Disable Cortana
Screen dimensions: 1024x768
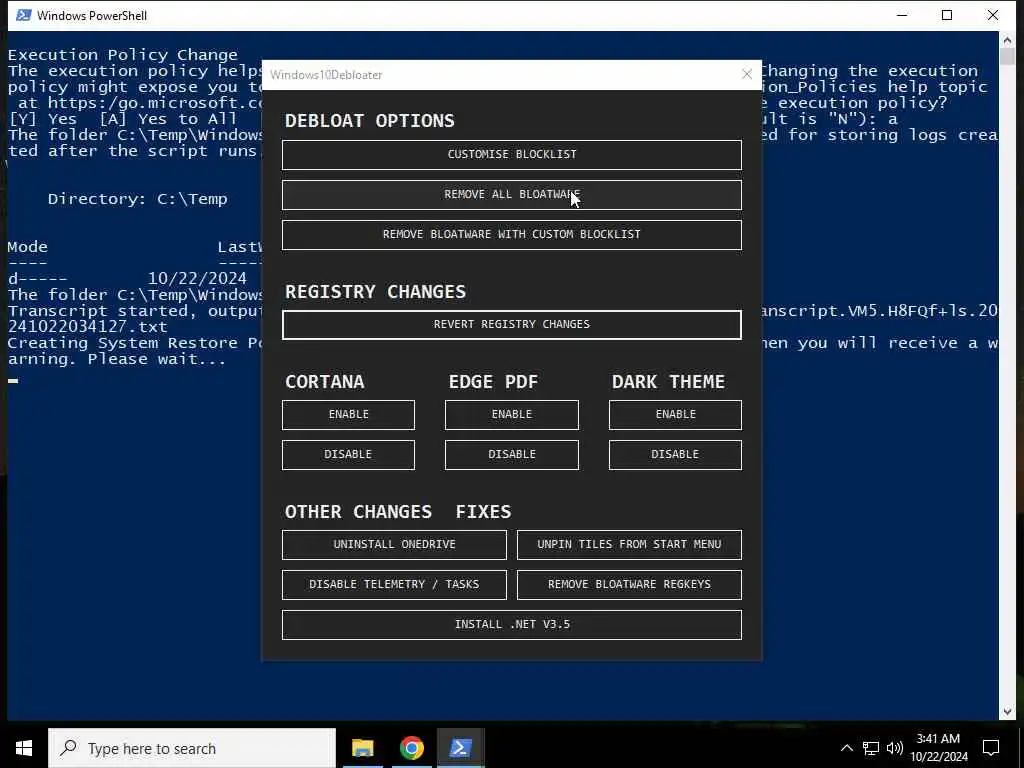348,455
